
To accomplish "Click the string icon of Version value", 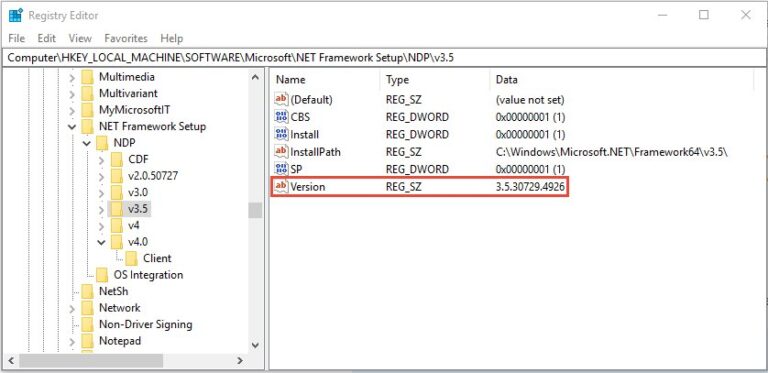I will (x=281, y=186).
